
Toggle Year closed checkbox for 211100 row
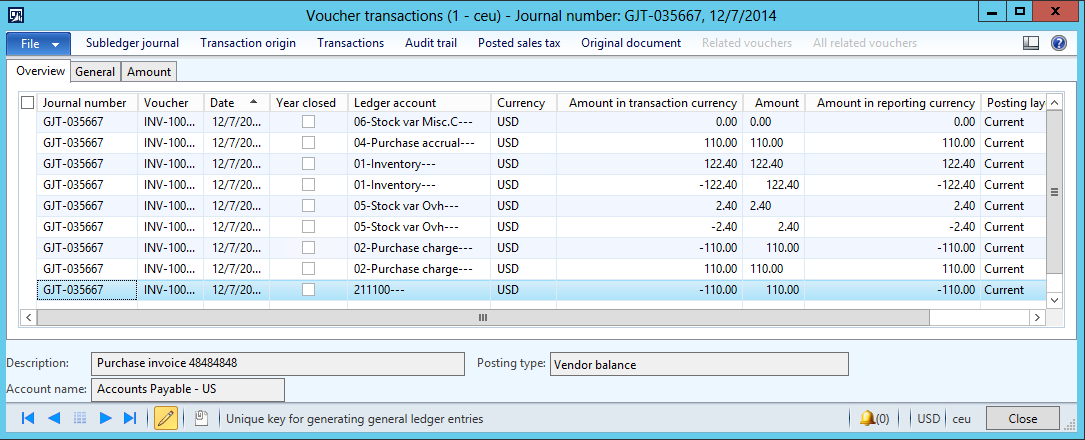(309, 290)
